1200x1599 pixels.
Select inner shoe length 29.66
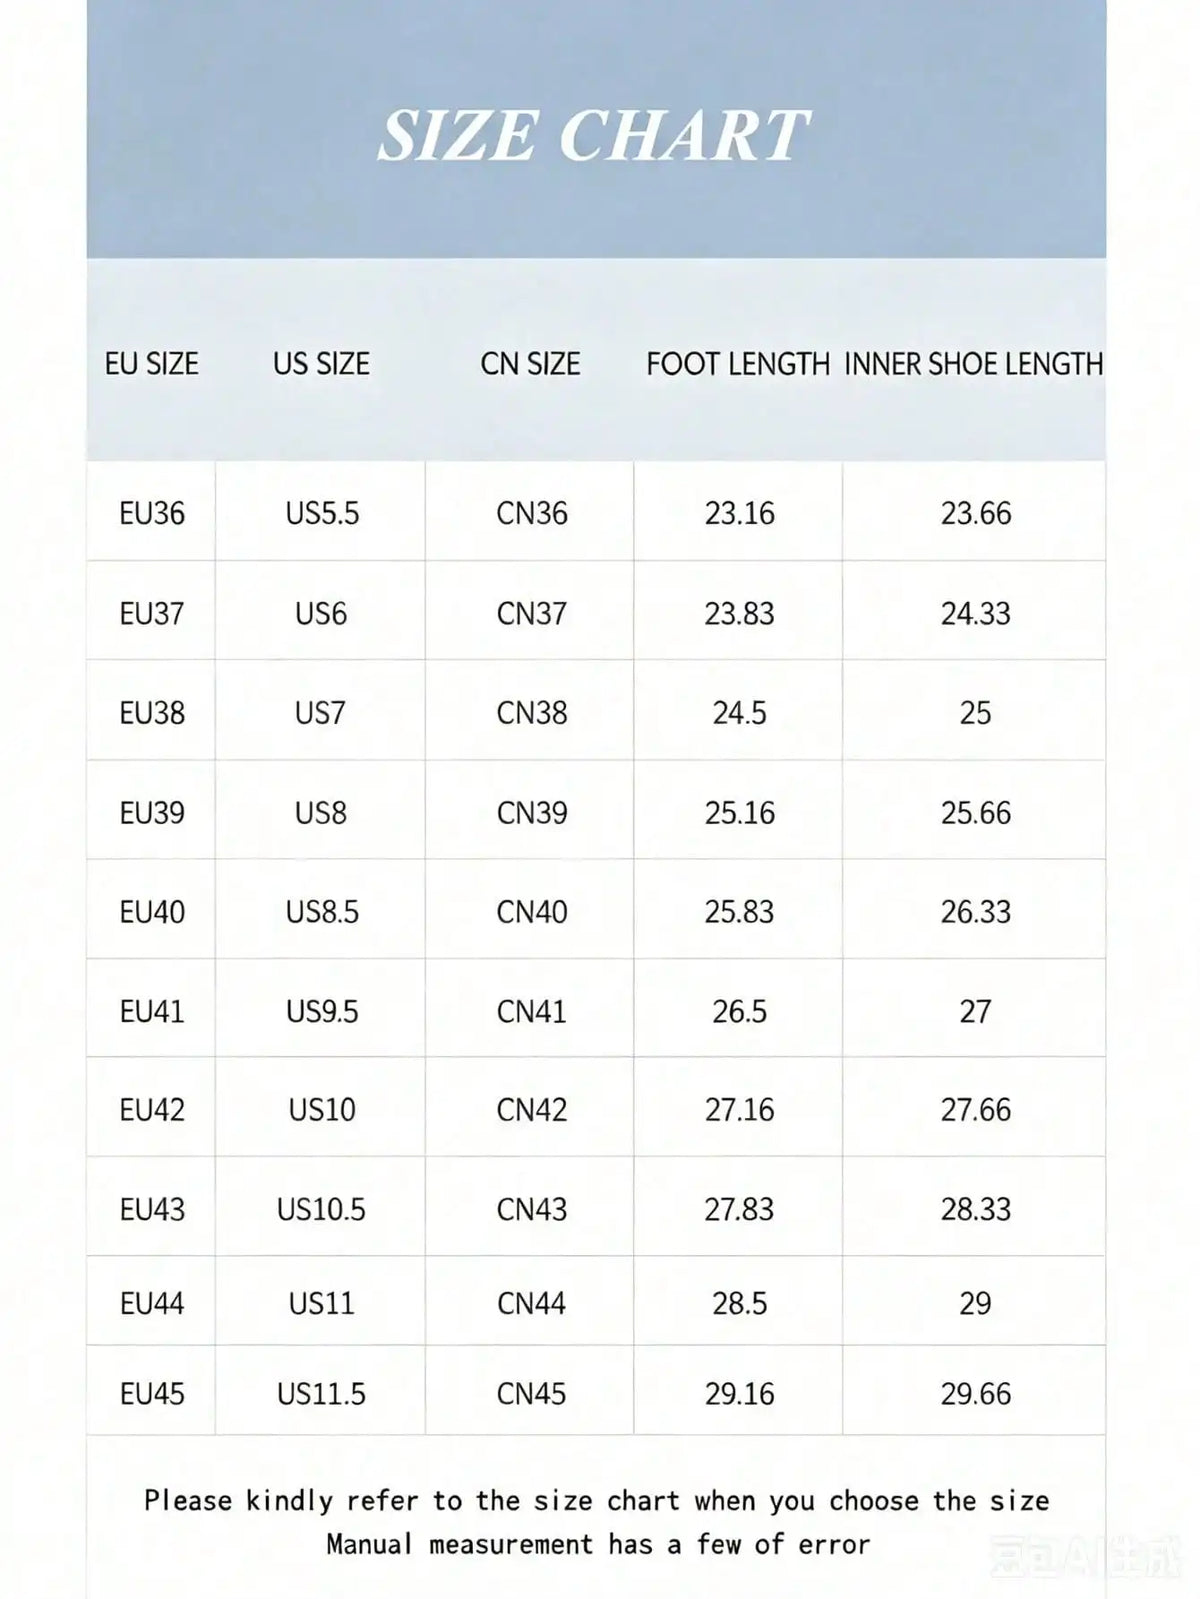click(976, 1394)
